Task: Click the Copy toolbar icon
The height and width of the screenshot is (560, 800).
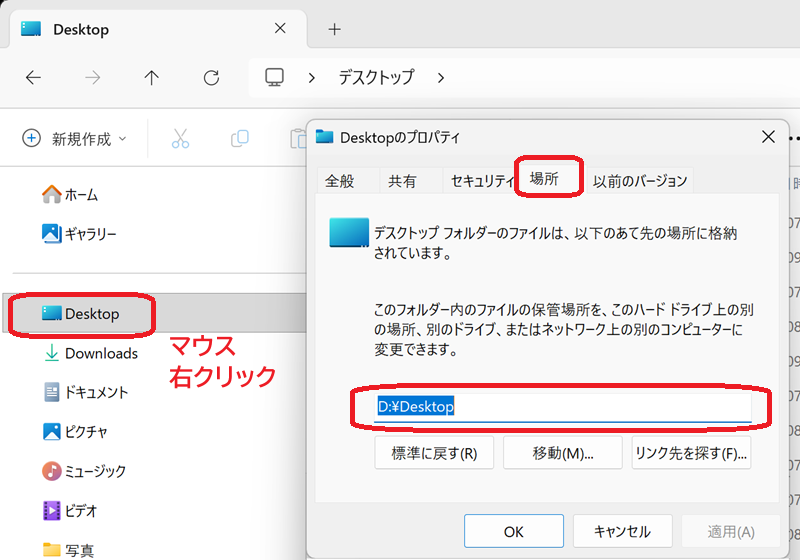Action: pyautogui.click(x=240, y=138)
